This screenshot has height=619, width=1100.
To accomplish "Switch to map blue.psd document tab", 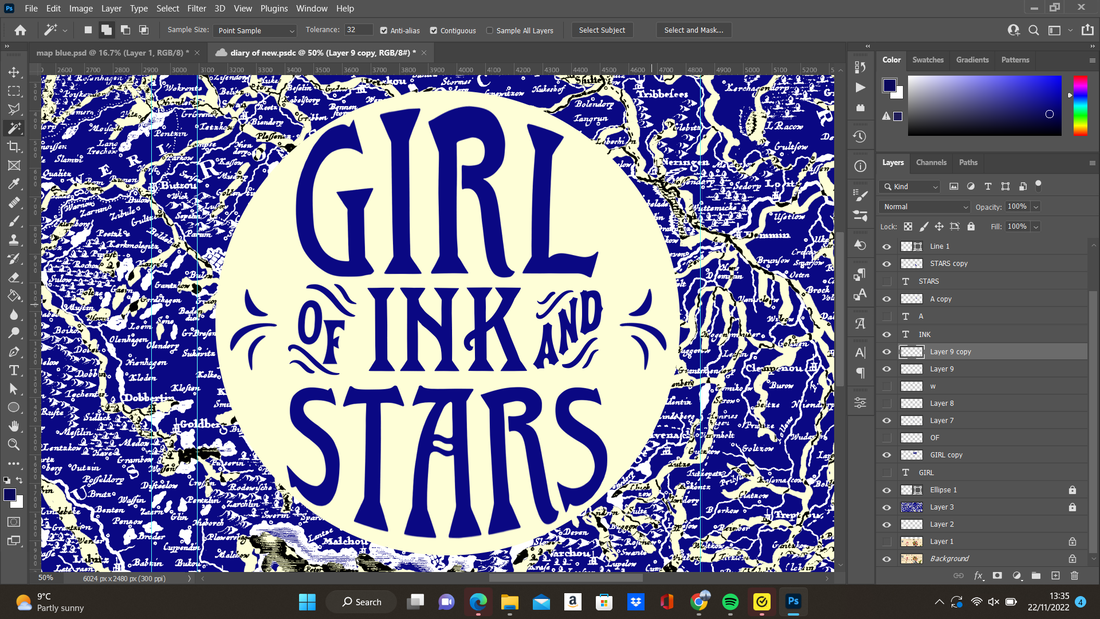I will [x=112, y=53].
